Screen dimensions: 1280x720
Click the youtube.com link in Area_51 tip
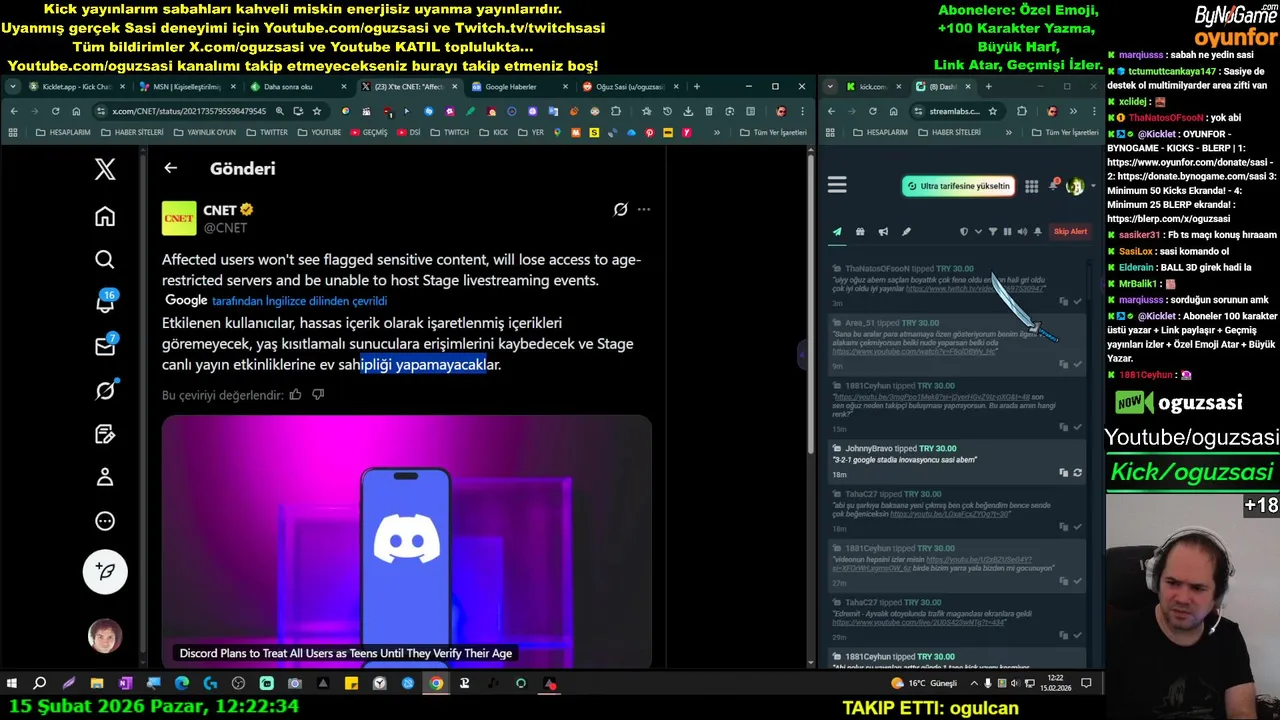(x=914, y=352)
